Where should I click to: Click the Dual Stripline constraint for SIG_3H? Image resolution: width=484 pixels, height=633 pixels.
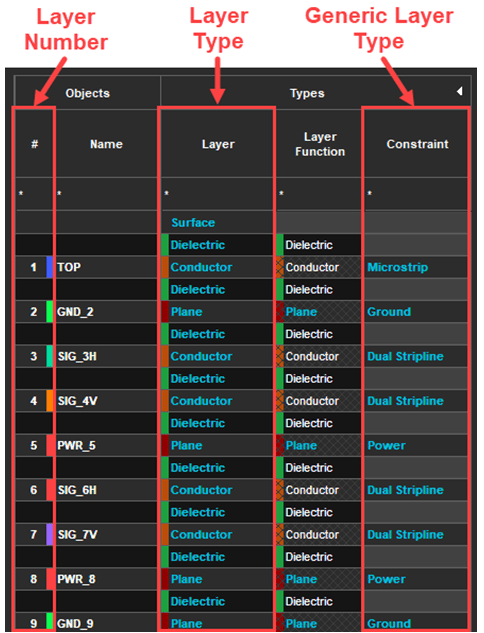(416, 356)
